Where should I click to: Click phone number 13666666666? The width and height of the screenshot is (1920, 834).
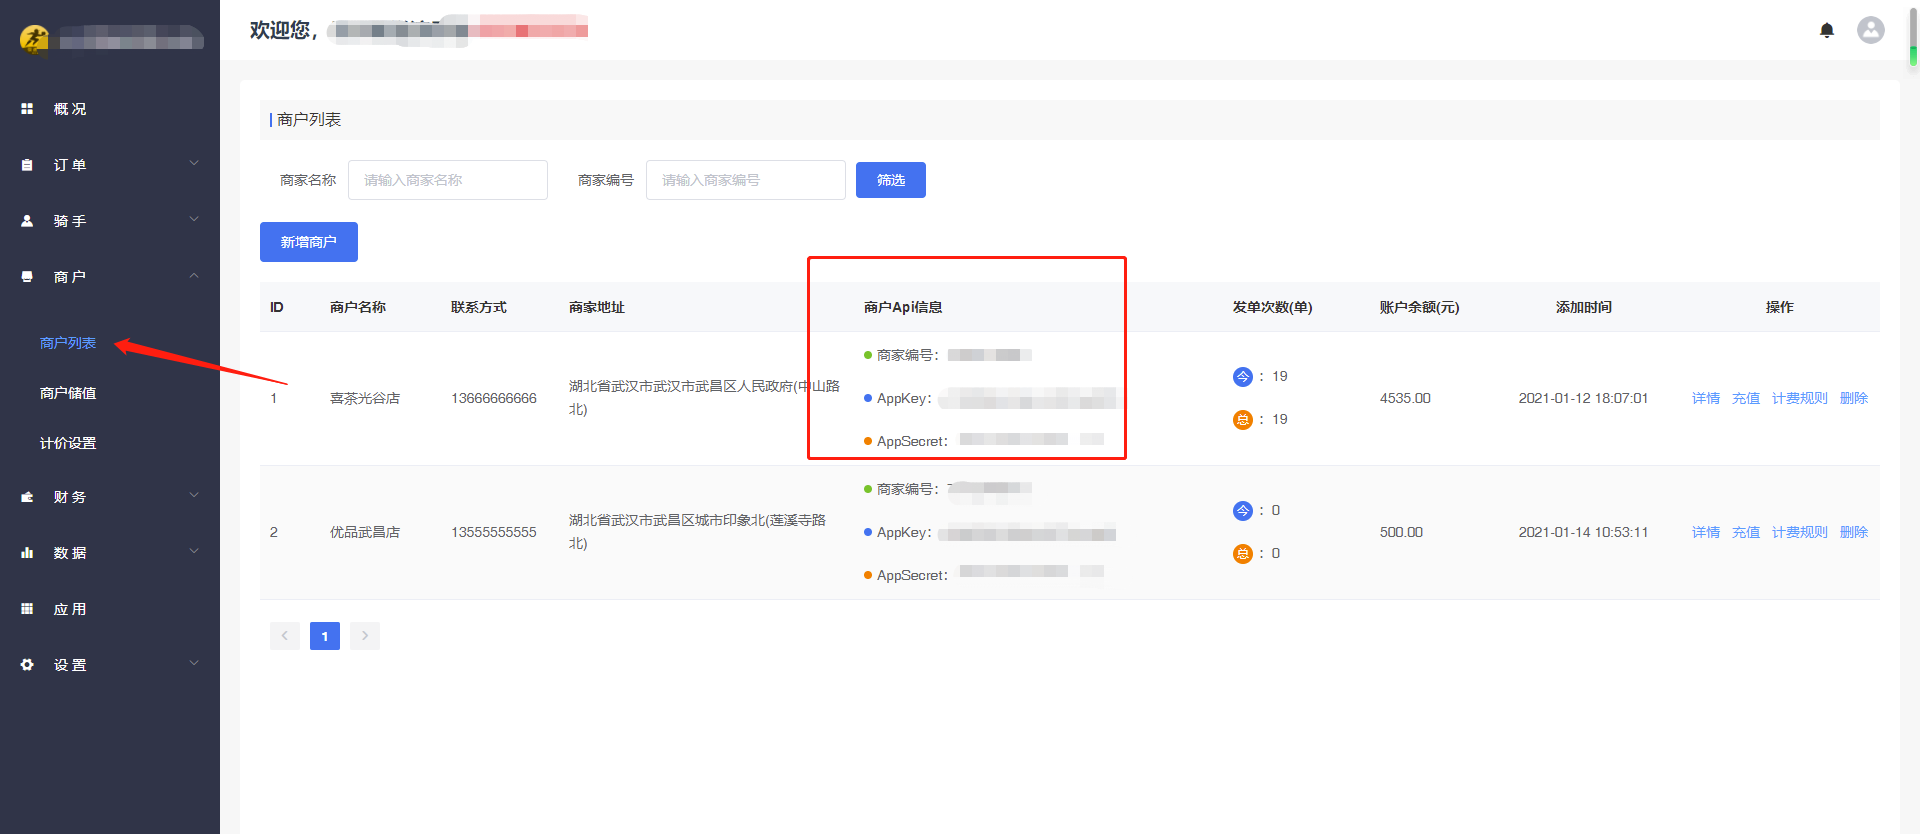(494, 398)
